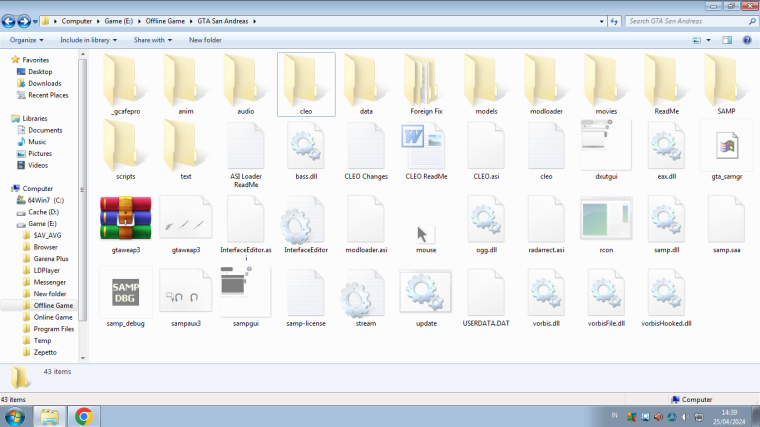Open the LDPlayer folder in sidebar

47,270
